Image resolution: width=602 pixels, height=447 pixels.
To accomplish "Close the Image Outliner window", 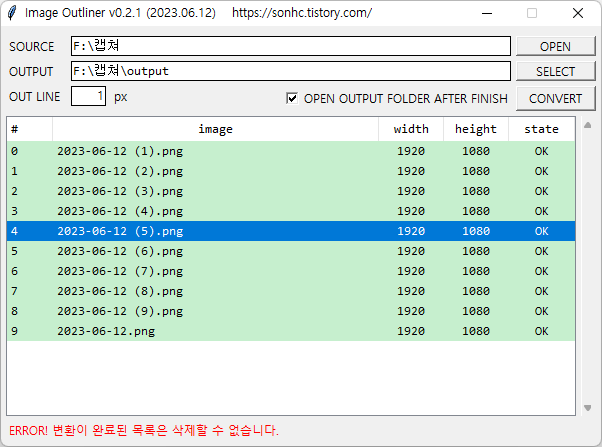I will click(578, 13).
